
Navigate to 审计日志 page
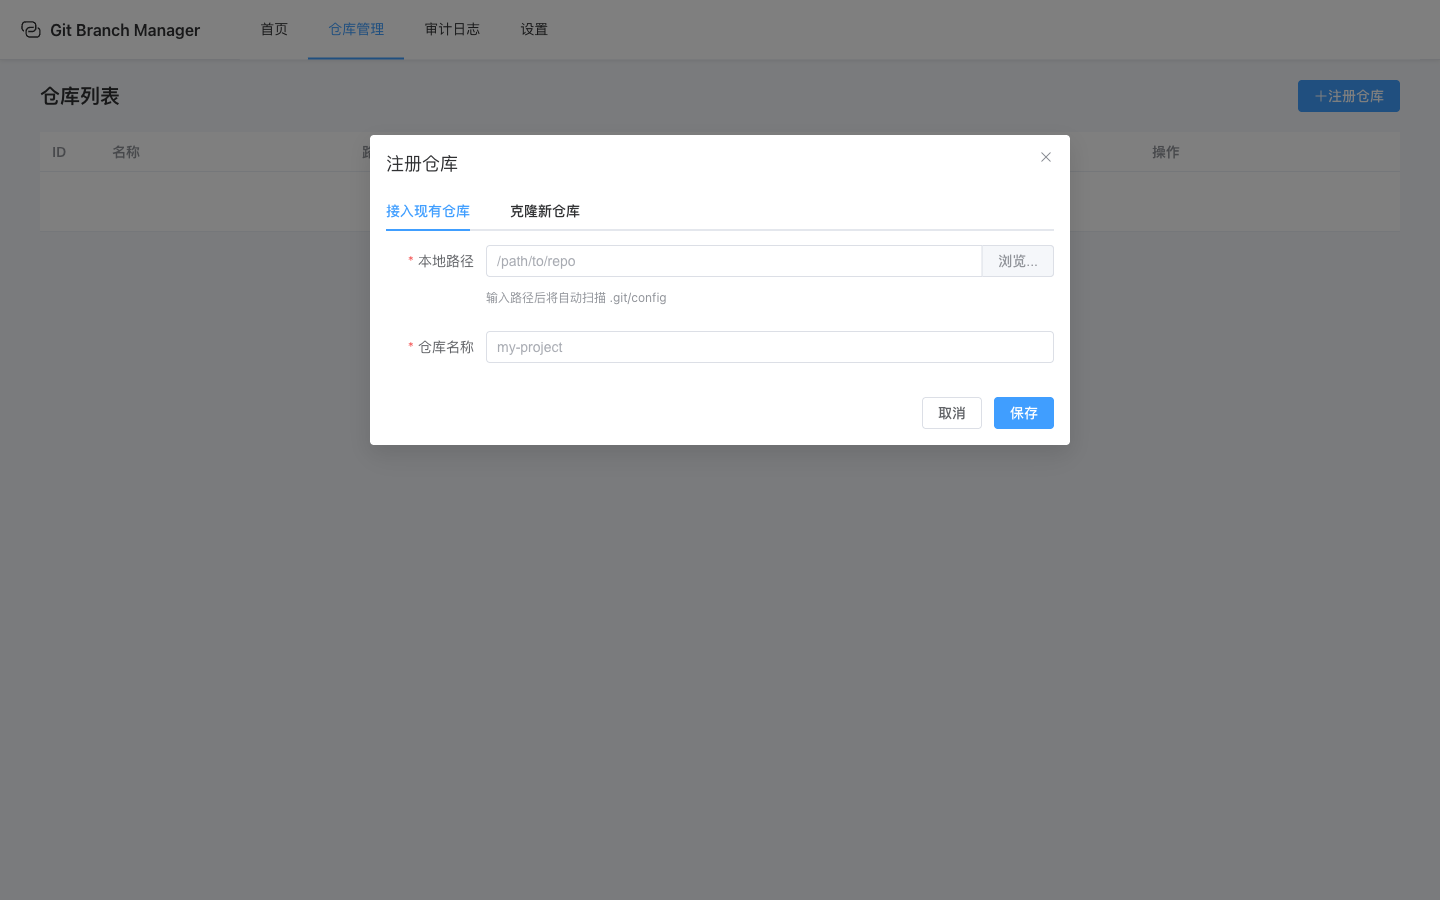point(452,29)
